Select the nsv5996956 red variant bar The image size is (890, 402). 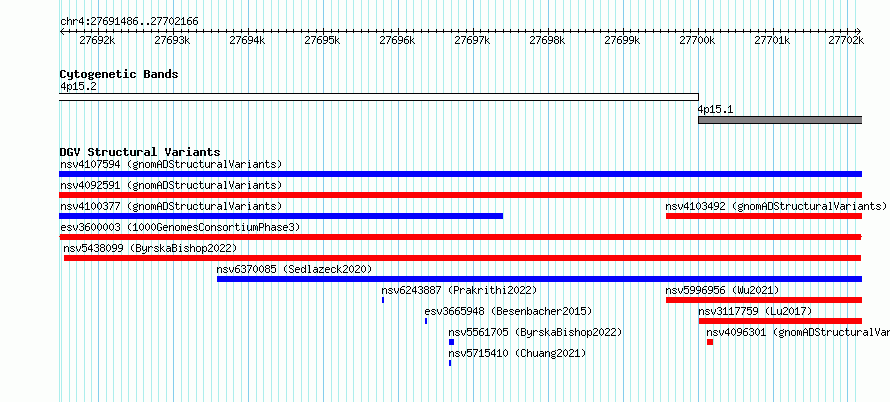pos(763,300)
